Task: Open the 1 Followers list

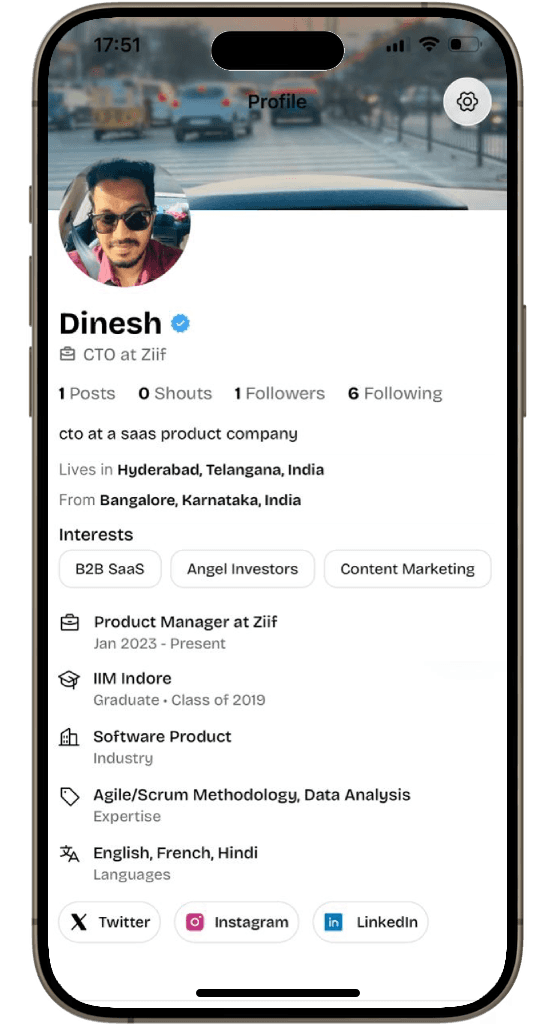Action: 279,394
